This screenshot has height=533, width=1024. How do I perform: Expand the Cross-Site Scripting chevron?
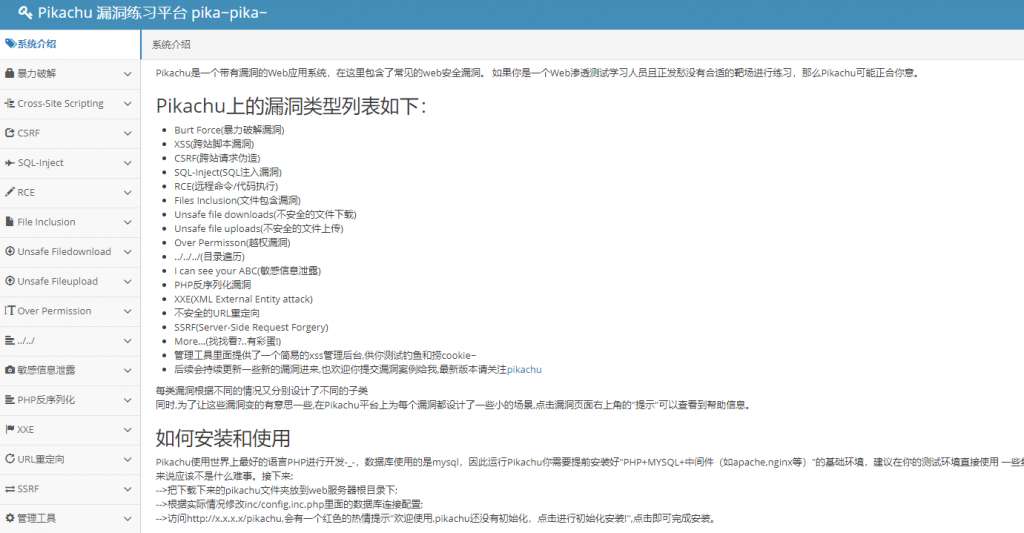pos(127,103)
